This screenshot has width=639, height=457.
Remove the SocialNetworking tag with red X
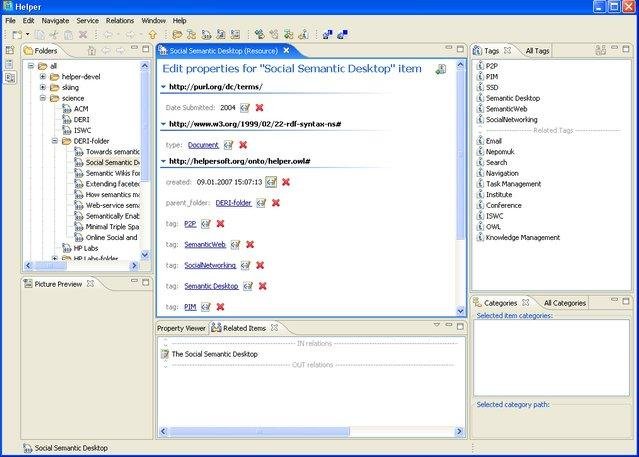(260, 265)
